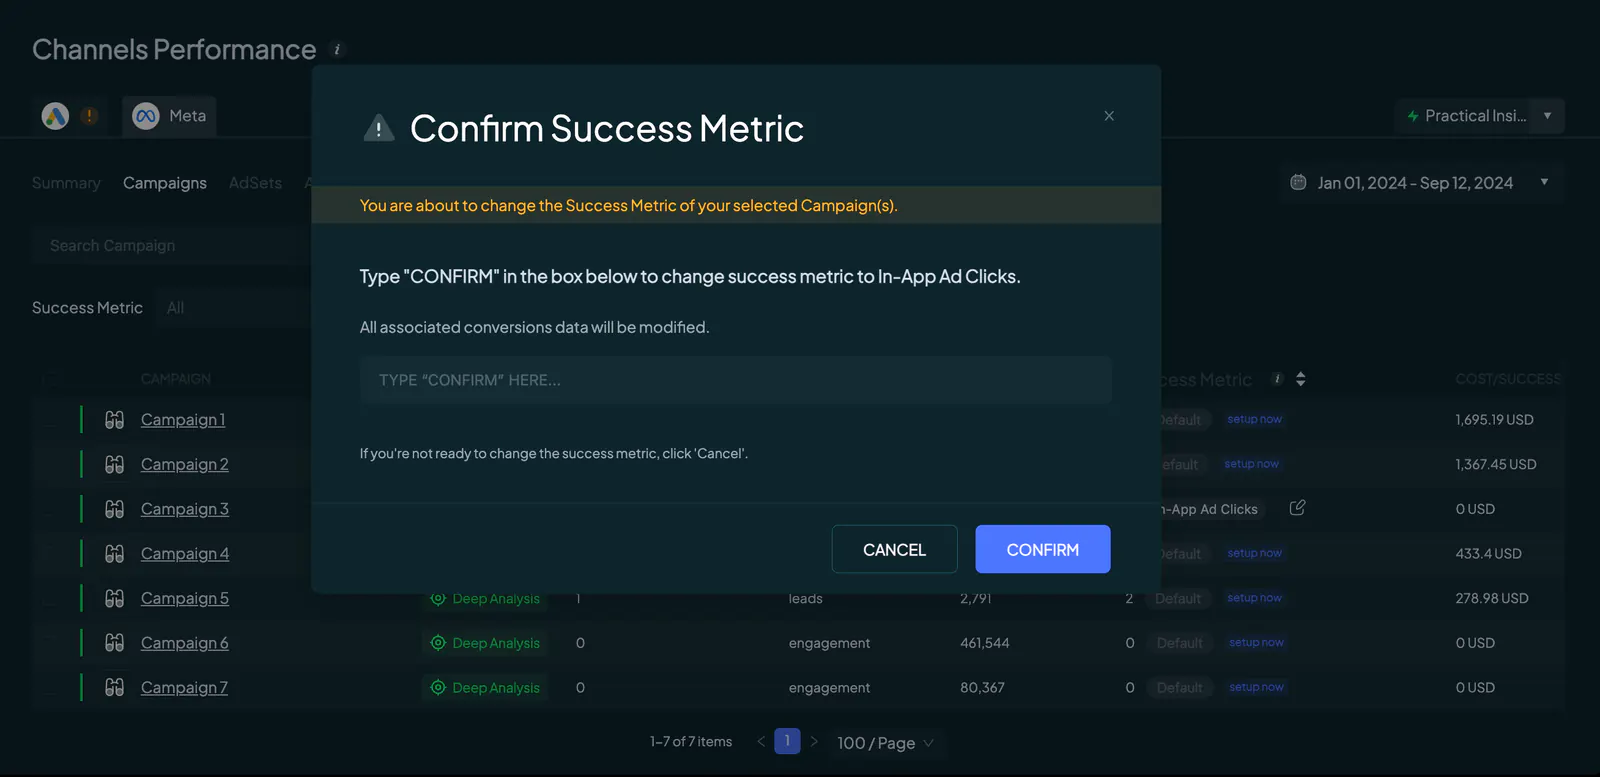Click Deep Analysis for Campaign 7
Viewport: 1600px width, 777px height.
485,687
